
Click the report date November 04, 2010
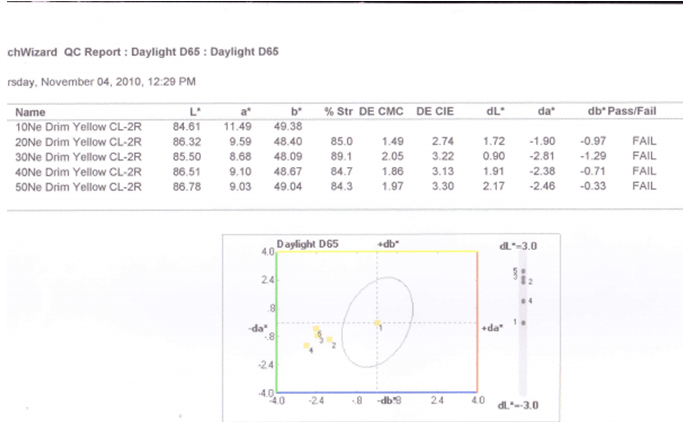point(100,80)
